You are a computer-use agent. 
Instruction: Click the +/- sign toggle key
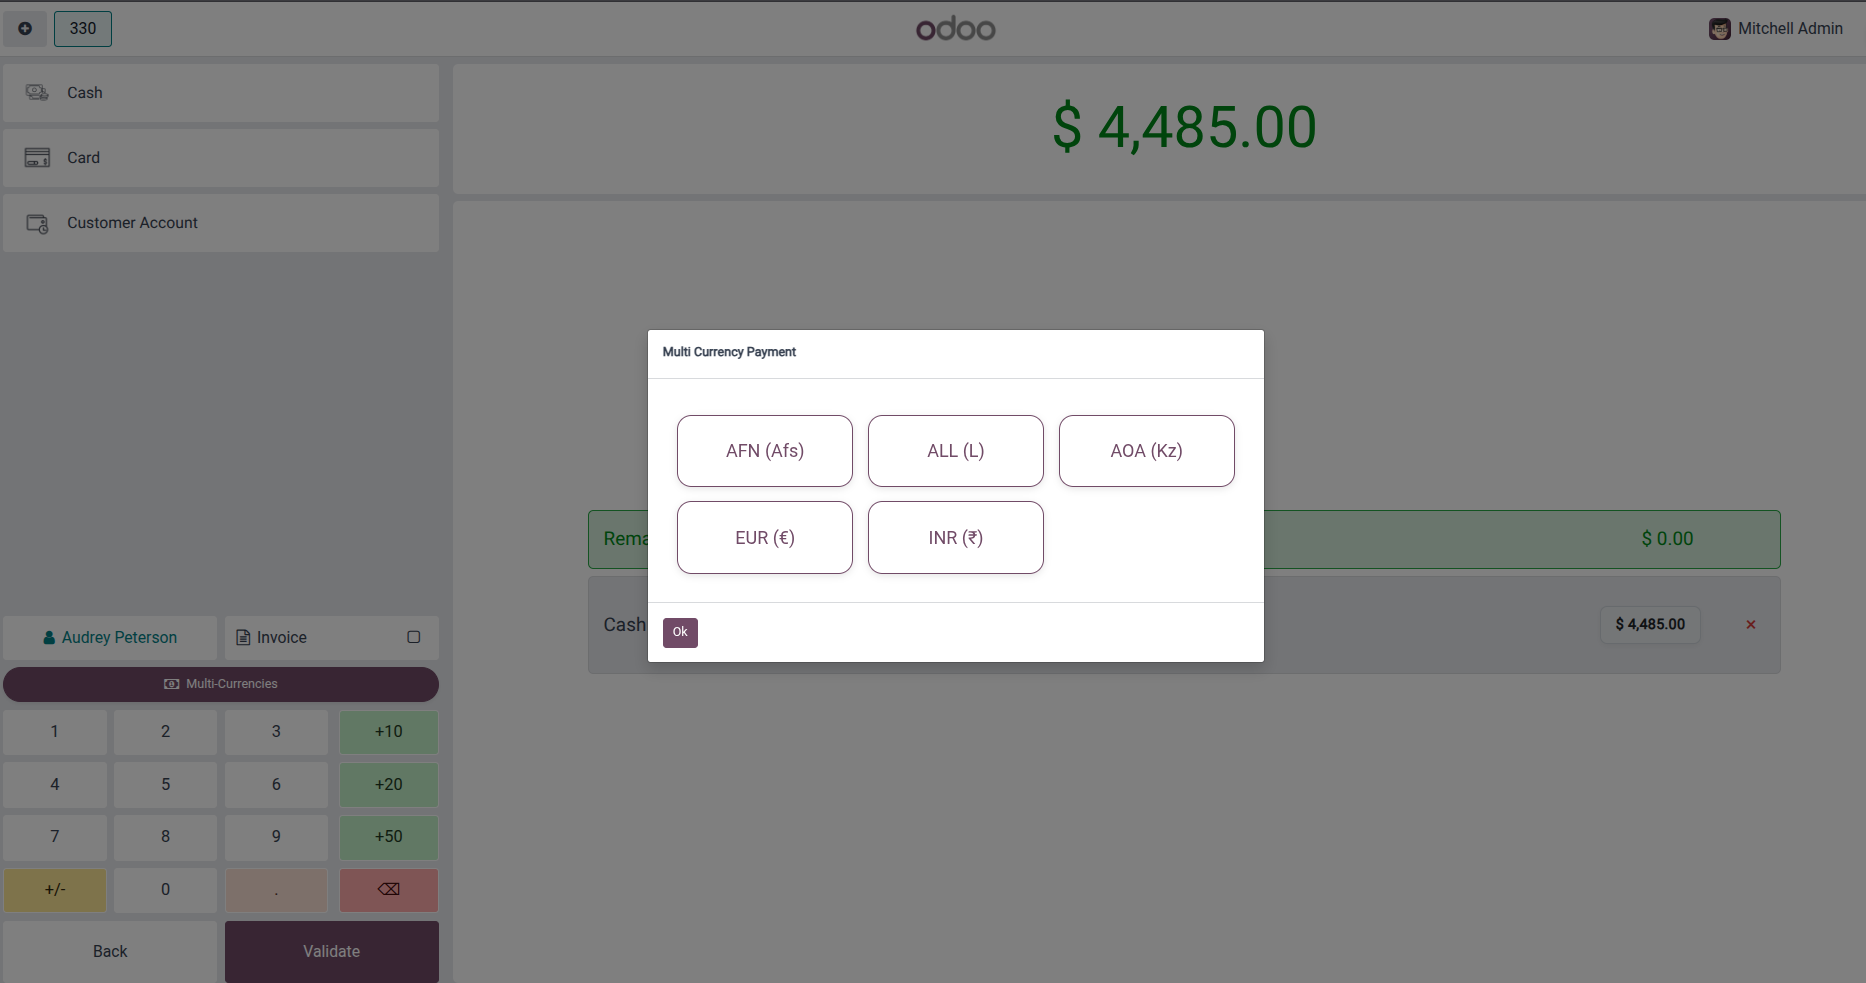coord(55,889)
